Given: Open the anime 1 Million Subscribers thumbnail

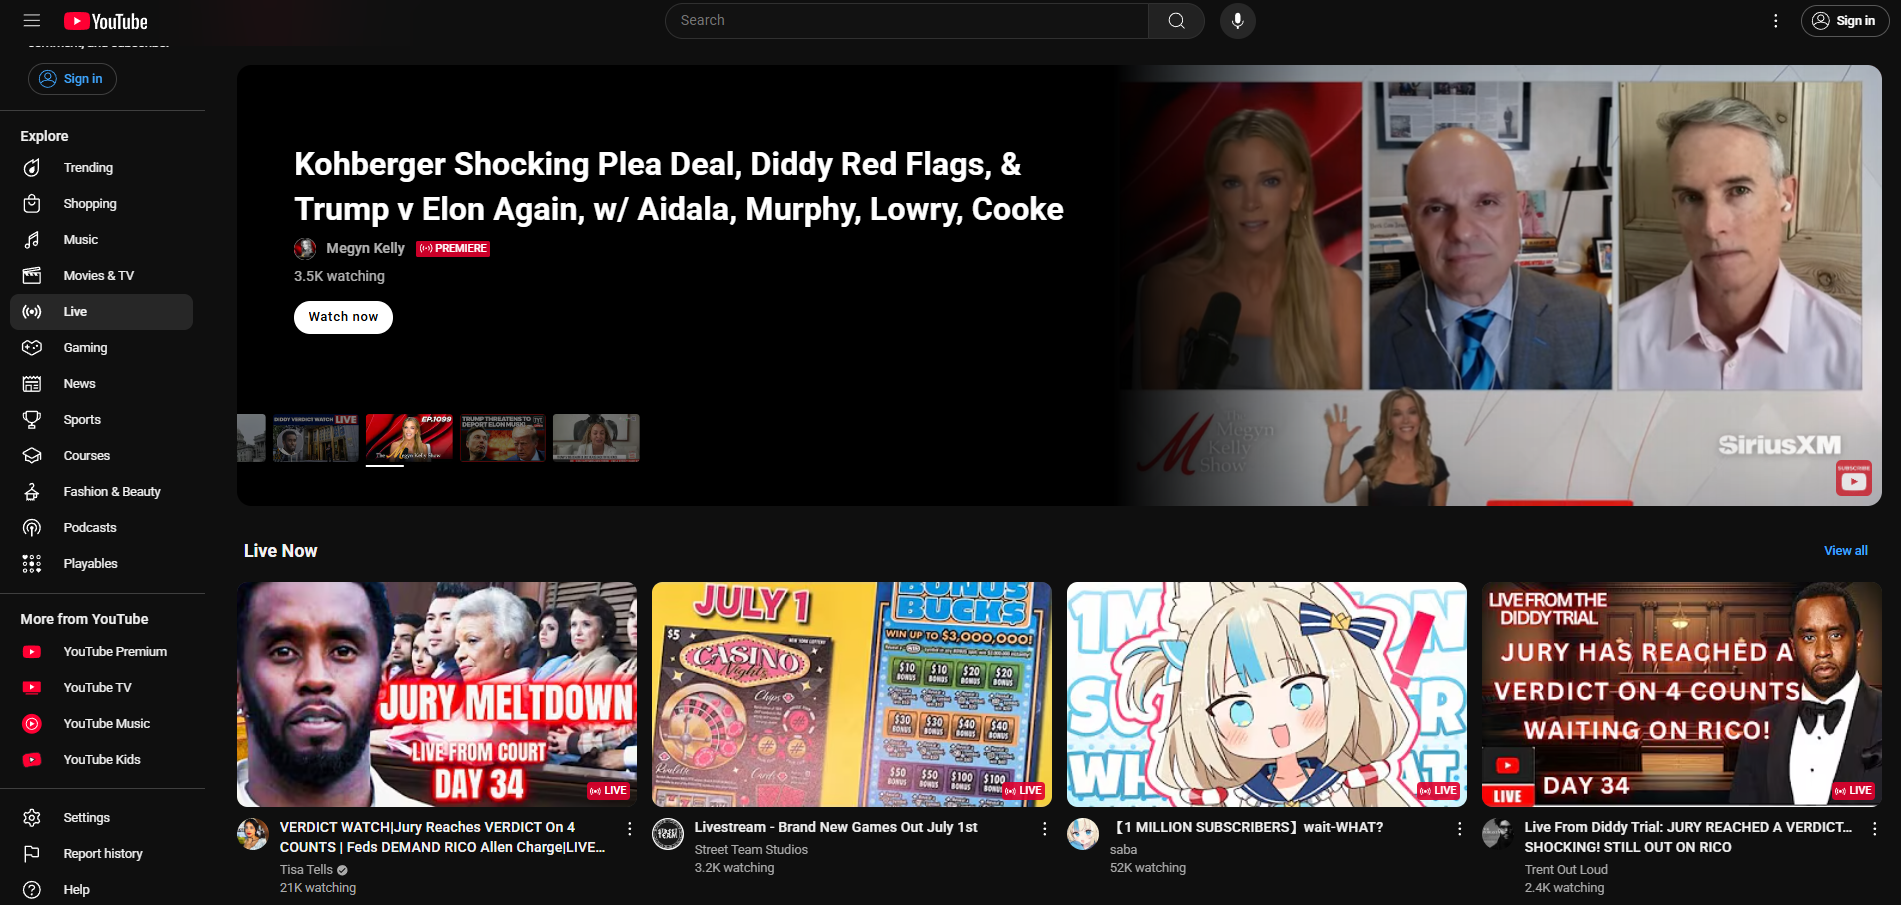Looking at the screenshot, I should point(1267,694).
